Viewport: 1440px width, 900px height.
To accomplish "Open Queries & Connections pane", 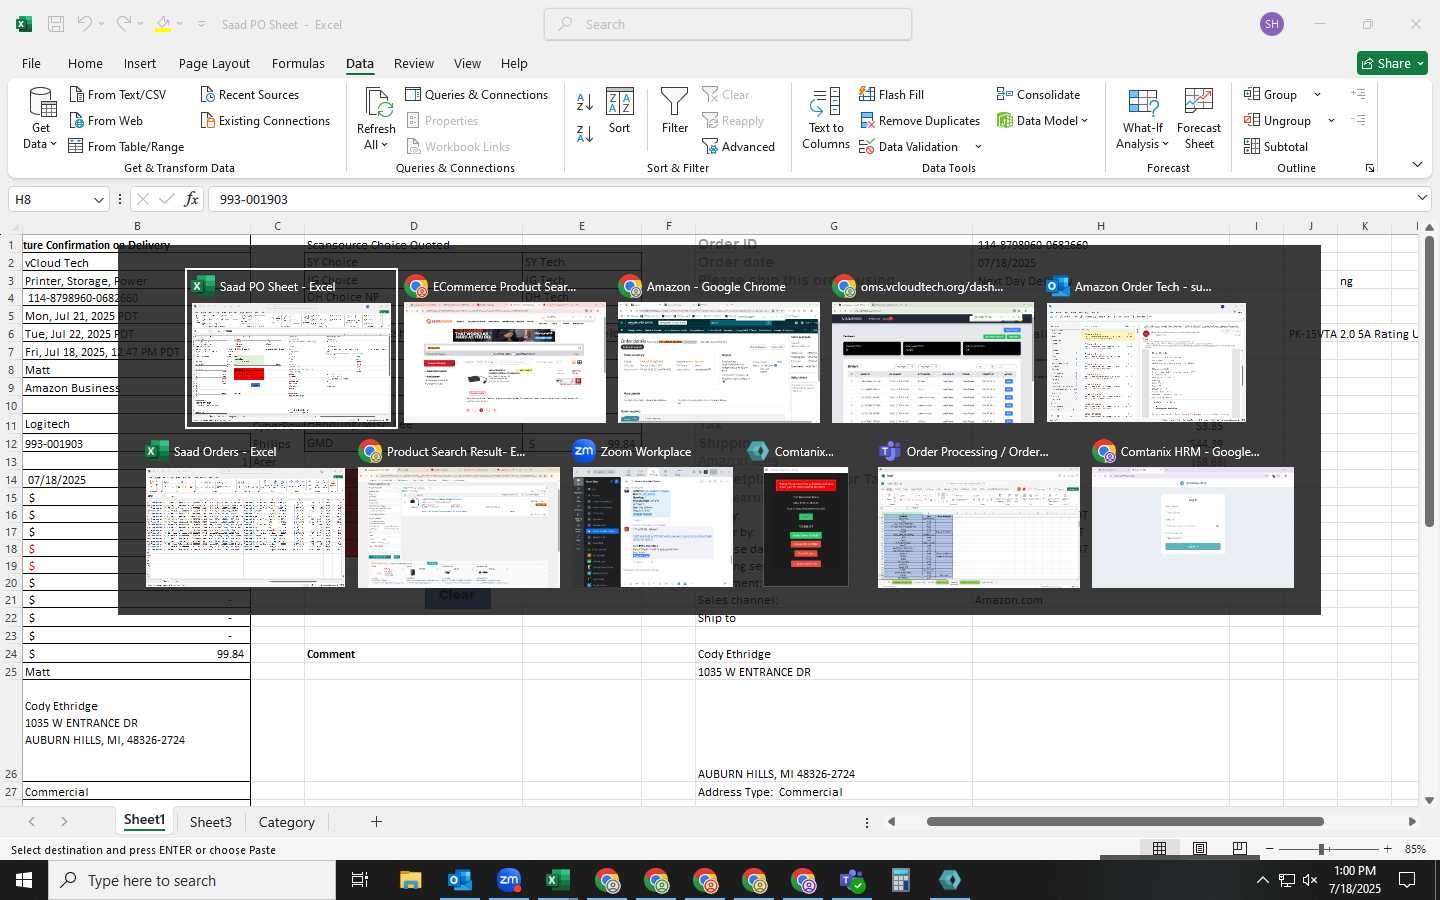I will pyautogui.click(x=476, y=94).
